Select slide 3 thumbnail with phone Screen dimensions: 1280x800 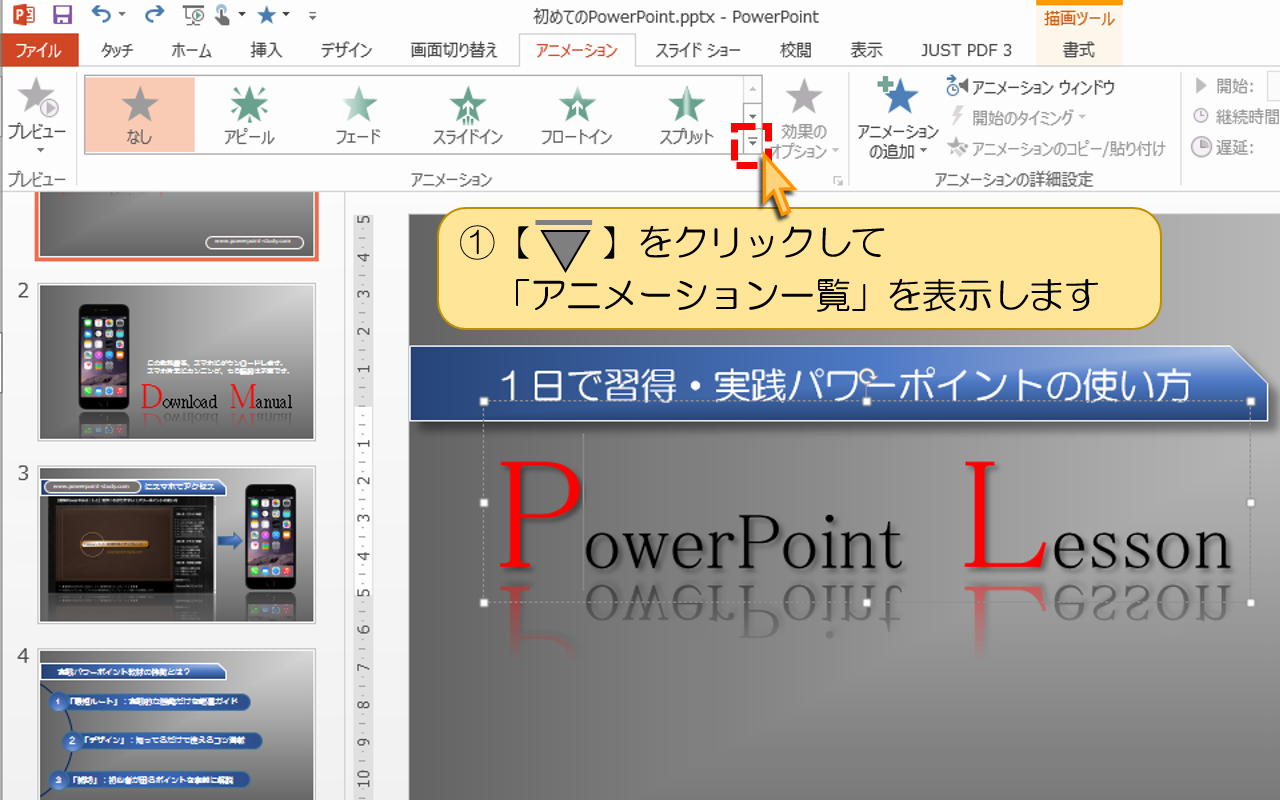(177, 544)
